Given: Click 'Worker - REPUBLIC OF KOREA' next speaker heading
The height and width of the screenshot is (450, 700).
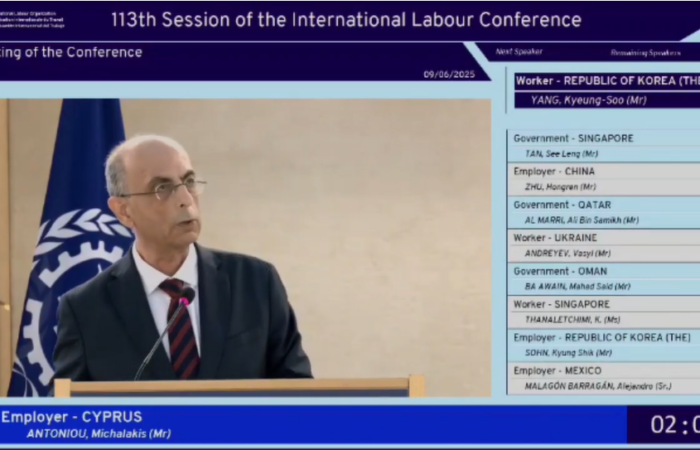Looking at the screenshot, I should click(x=607, y=81).
